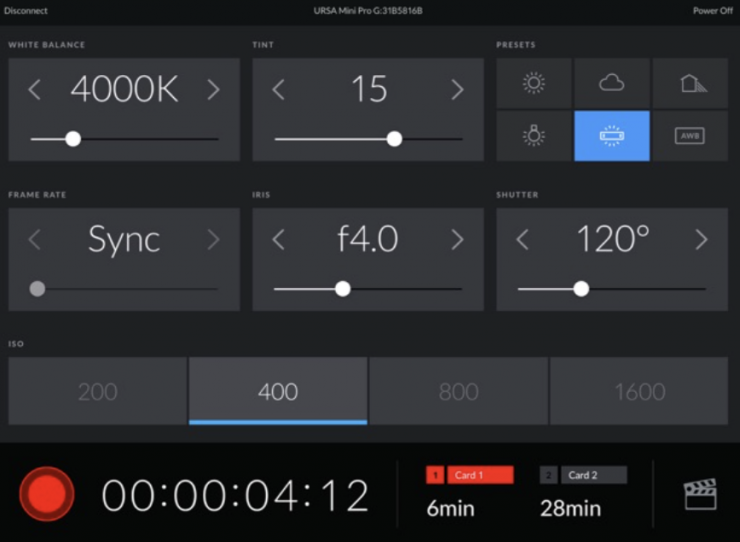Increase white balance with the right arrow
Image resolution: width=740 pixels, height=542 pixels.
(x=213, y=90)
